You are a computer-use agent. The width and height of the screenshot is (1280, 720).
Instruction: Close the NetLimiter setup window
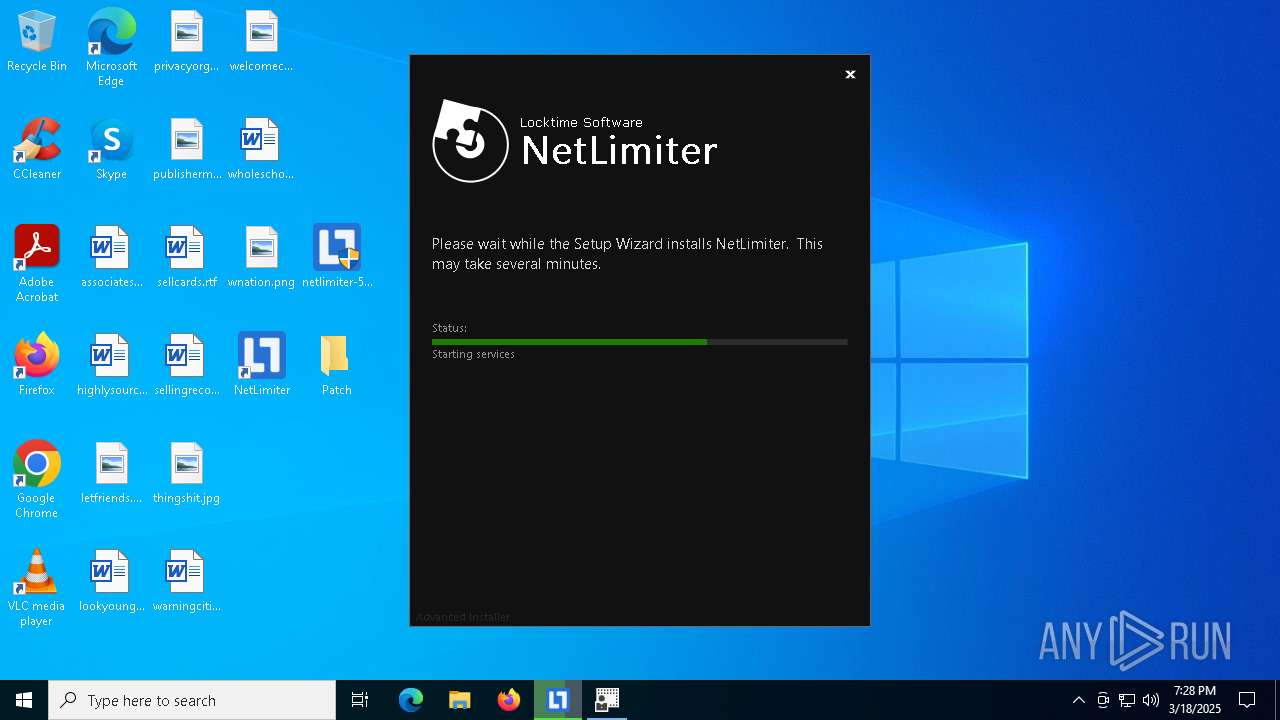click(x=850, y=74)
